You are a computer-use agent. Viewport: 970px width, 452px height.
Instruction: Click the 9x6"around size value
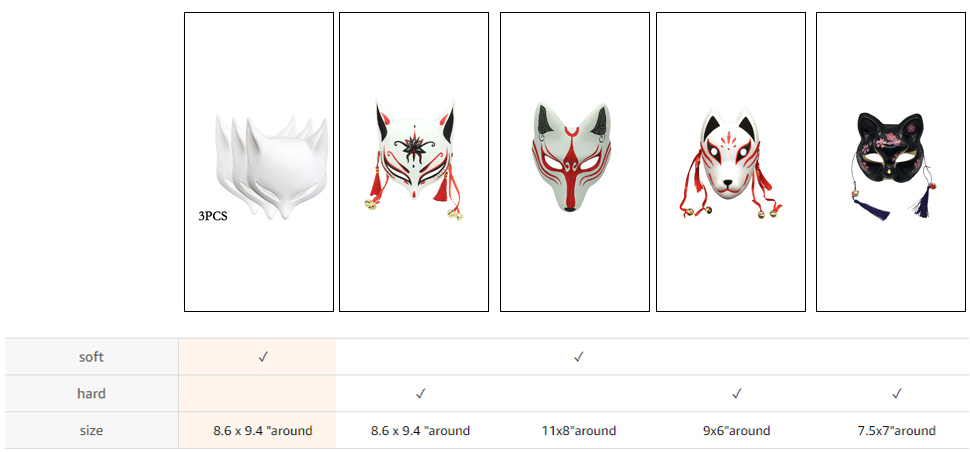(x=736, y=430)
